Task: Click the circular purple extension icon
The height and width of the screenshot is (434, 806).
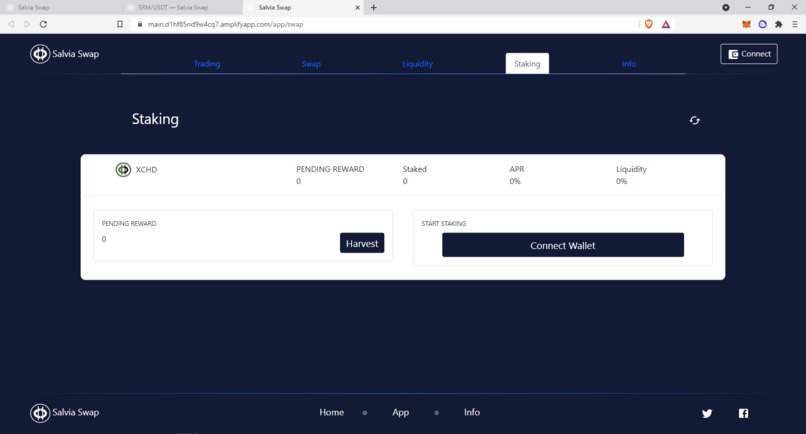Action: [762, 24]
